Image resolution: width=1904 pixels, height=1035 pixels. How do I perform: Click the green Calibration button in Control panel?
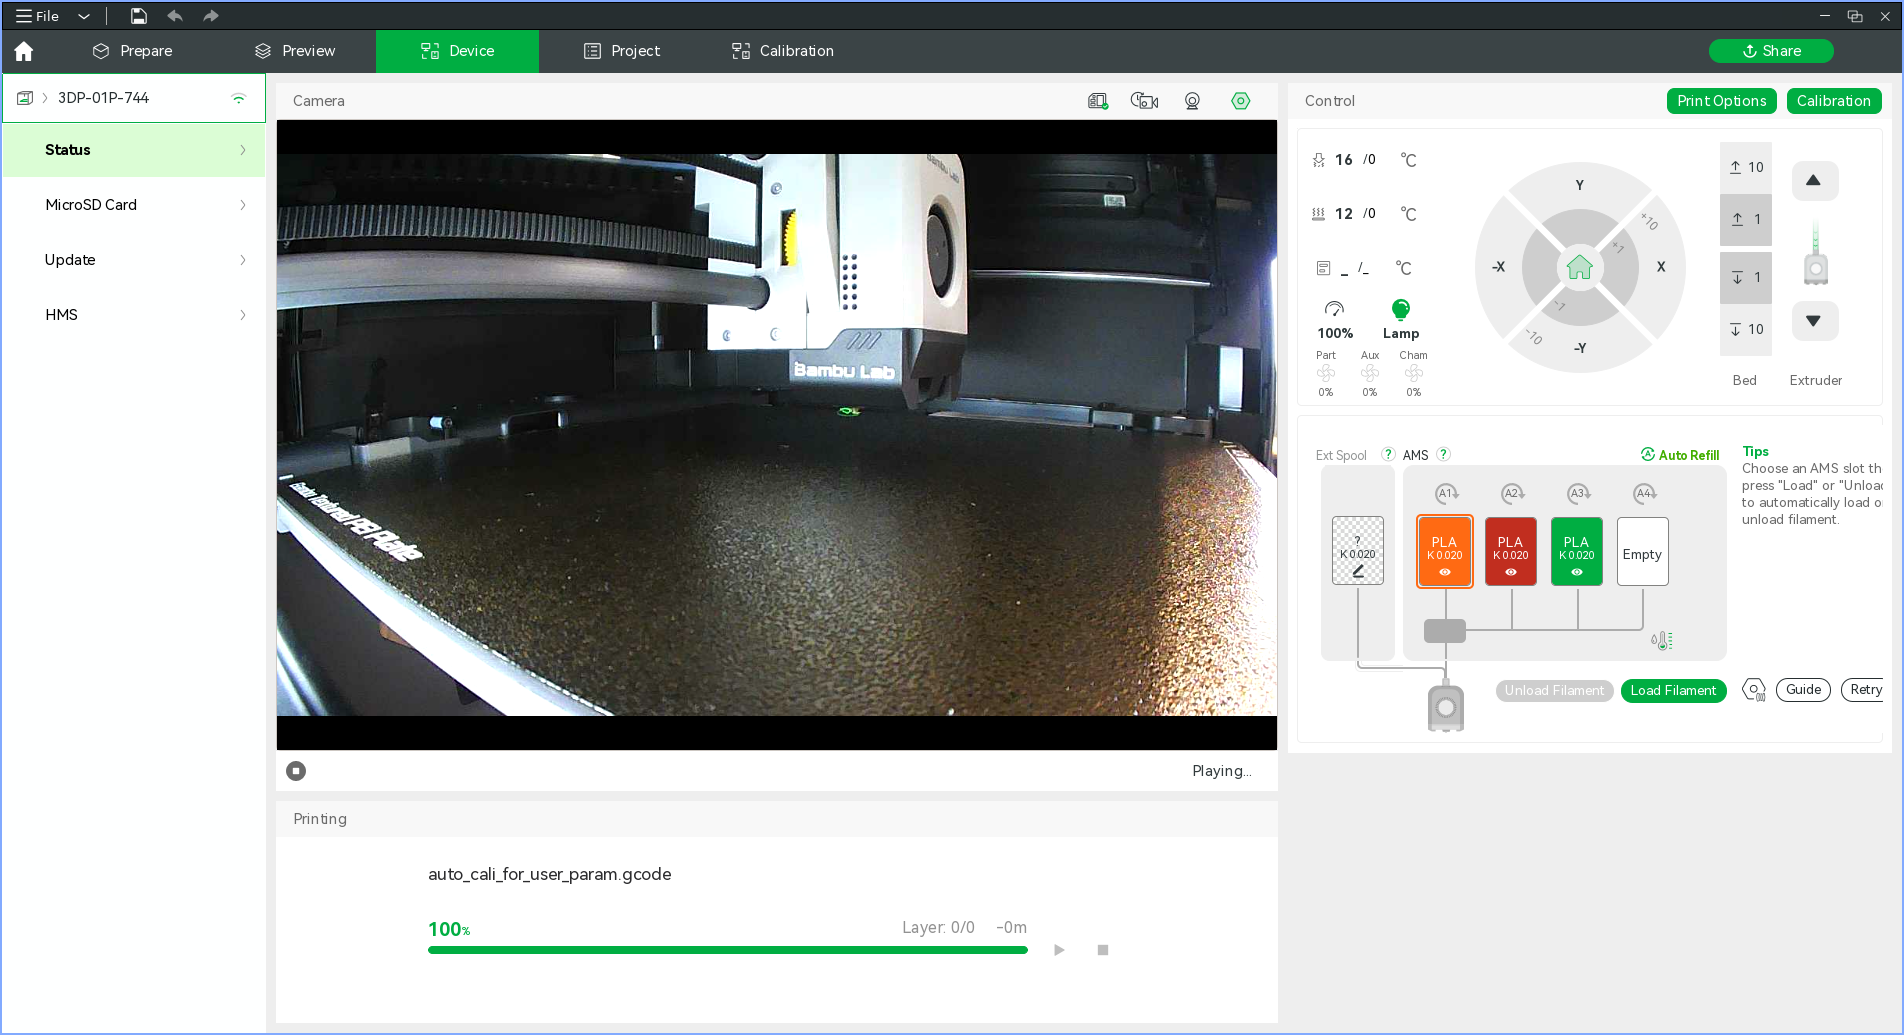[x=1834, y=101]
